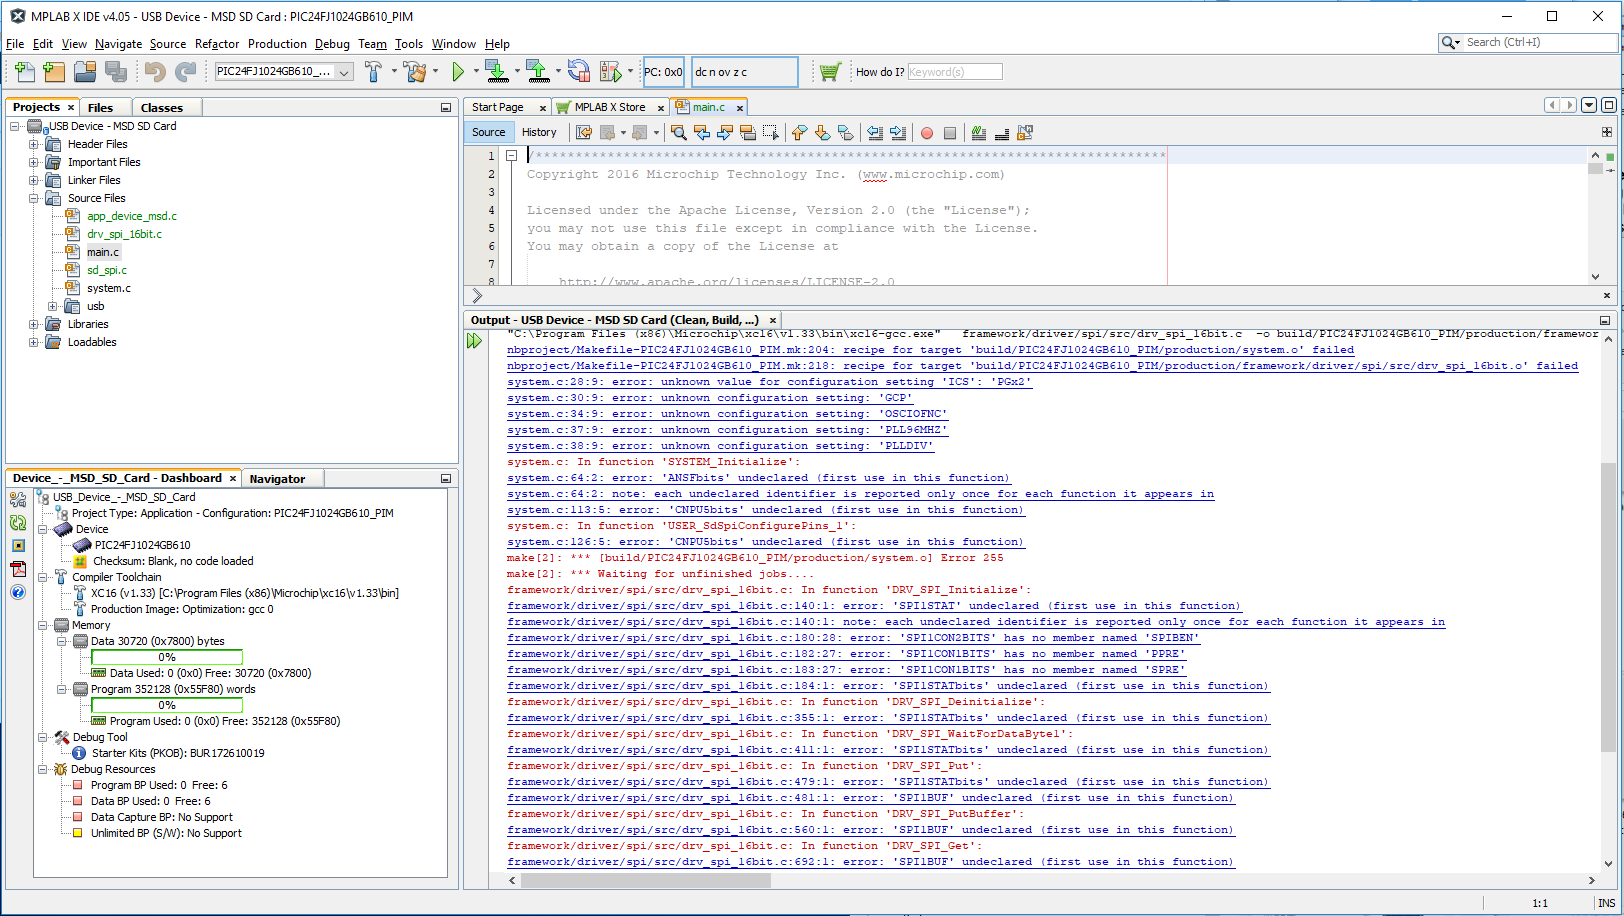
Task: Switch editor to History view
Action: click(539, 132)
